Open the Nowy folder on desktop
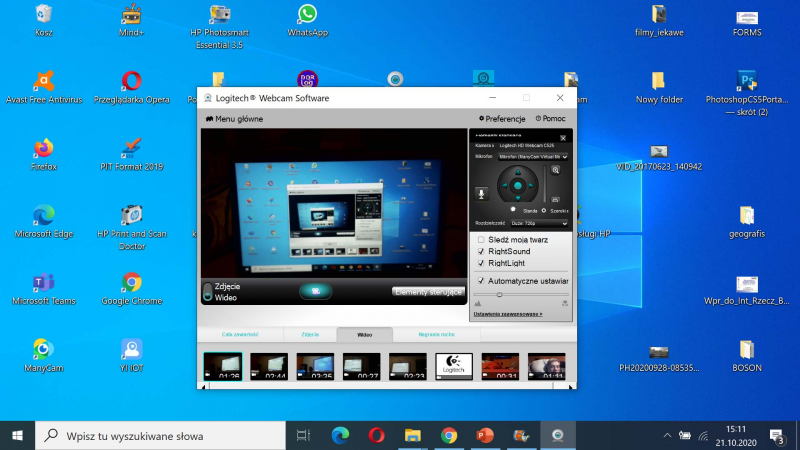 (x=659, y=88)
